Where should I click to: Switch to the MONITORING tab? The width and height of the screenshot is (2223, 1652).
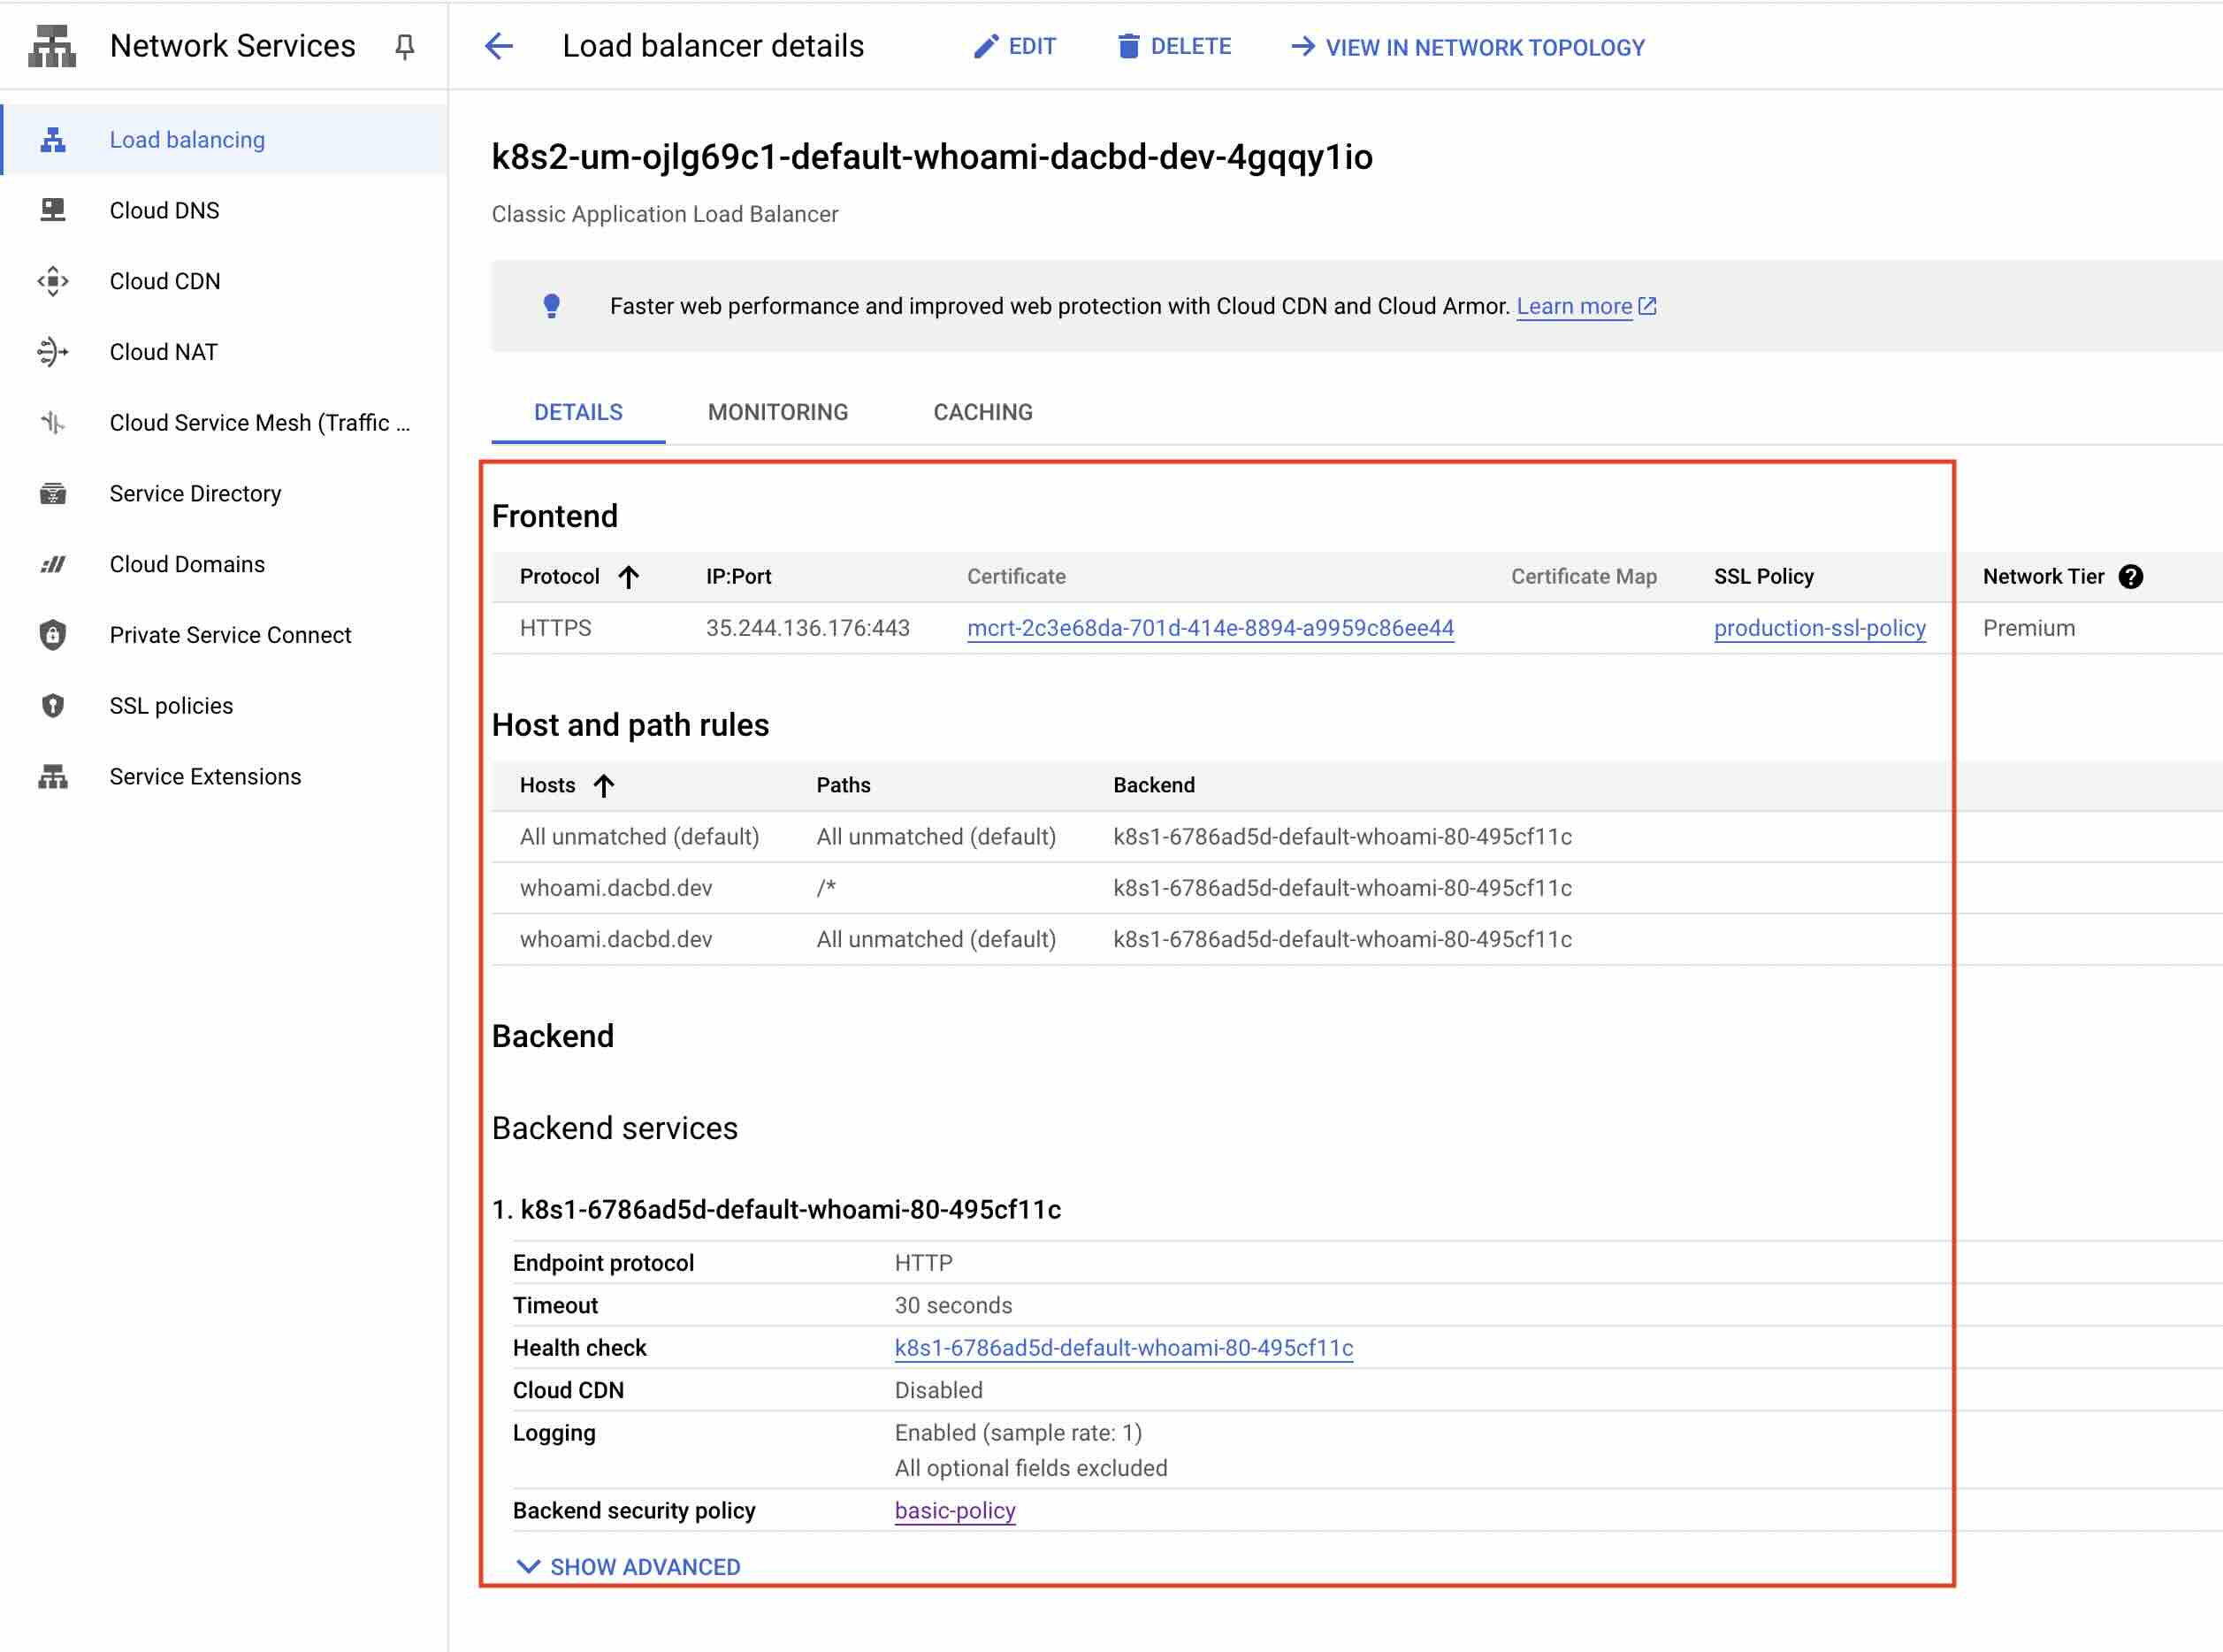(777, 411)
